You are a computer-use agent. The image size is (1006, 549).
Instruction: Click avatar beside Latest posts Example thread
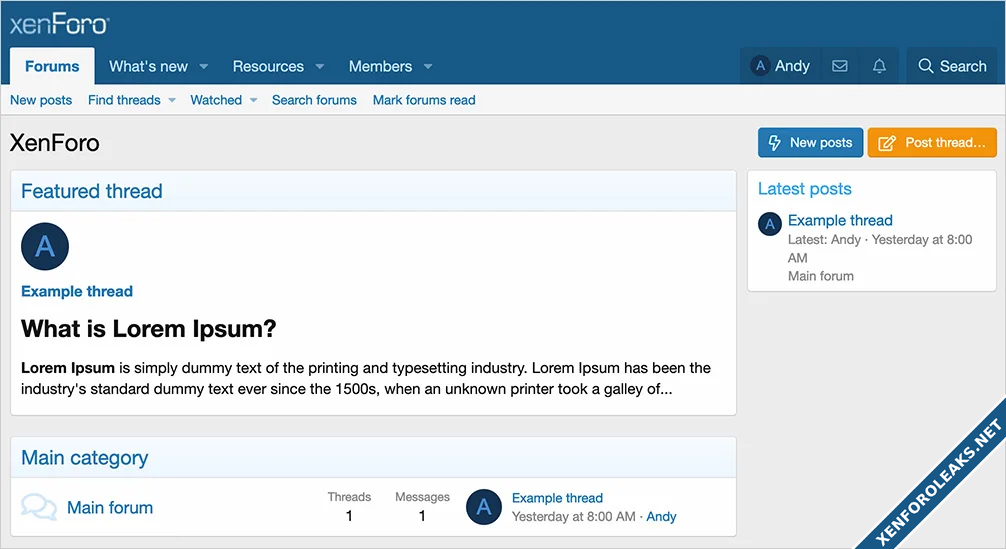point(769,224)
